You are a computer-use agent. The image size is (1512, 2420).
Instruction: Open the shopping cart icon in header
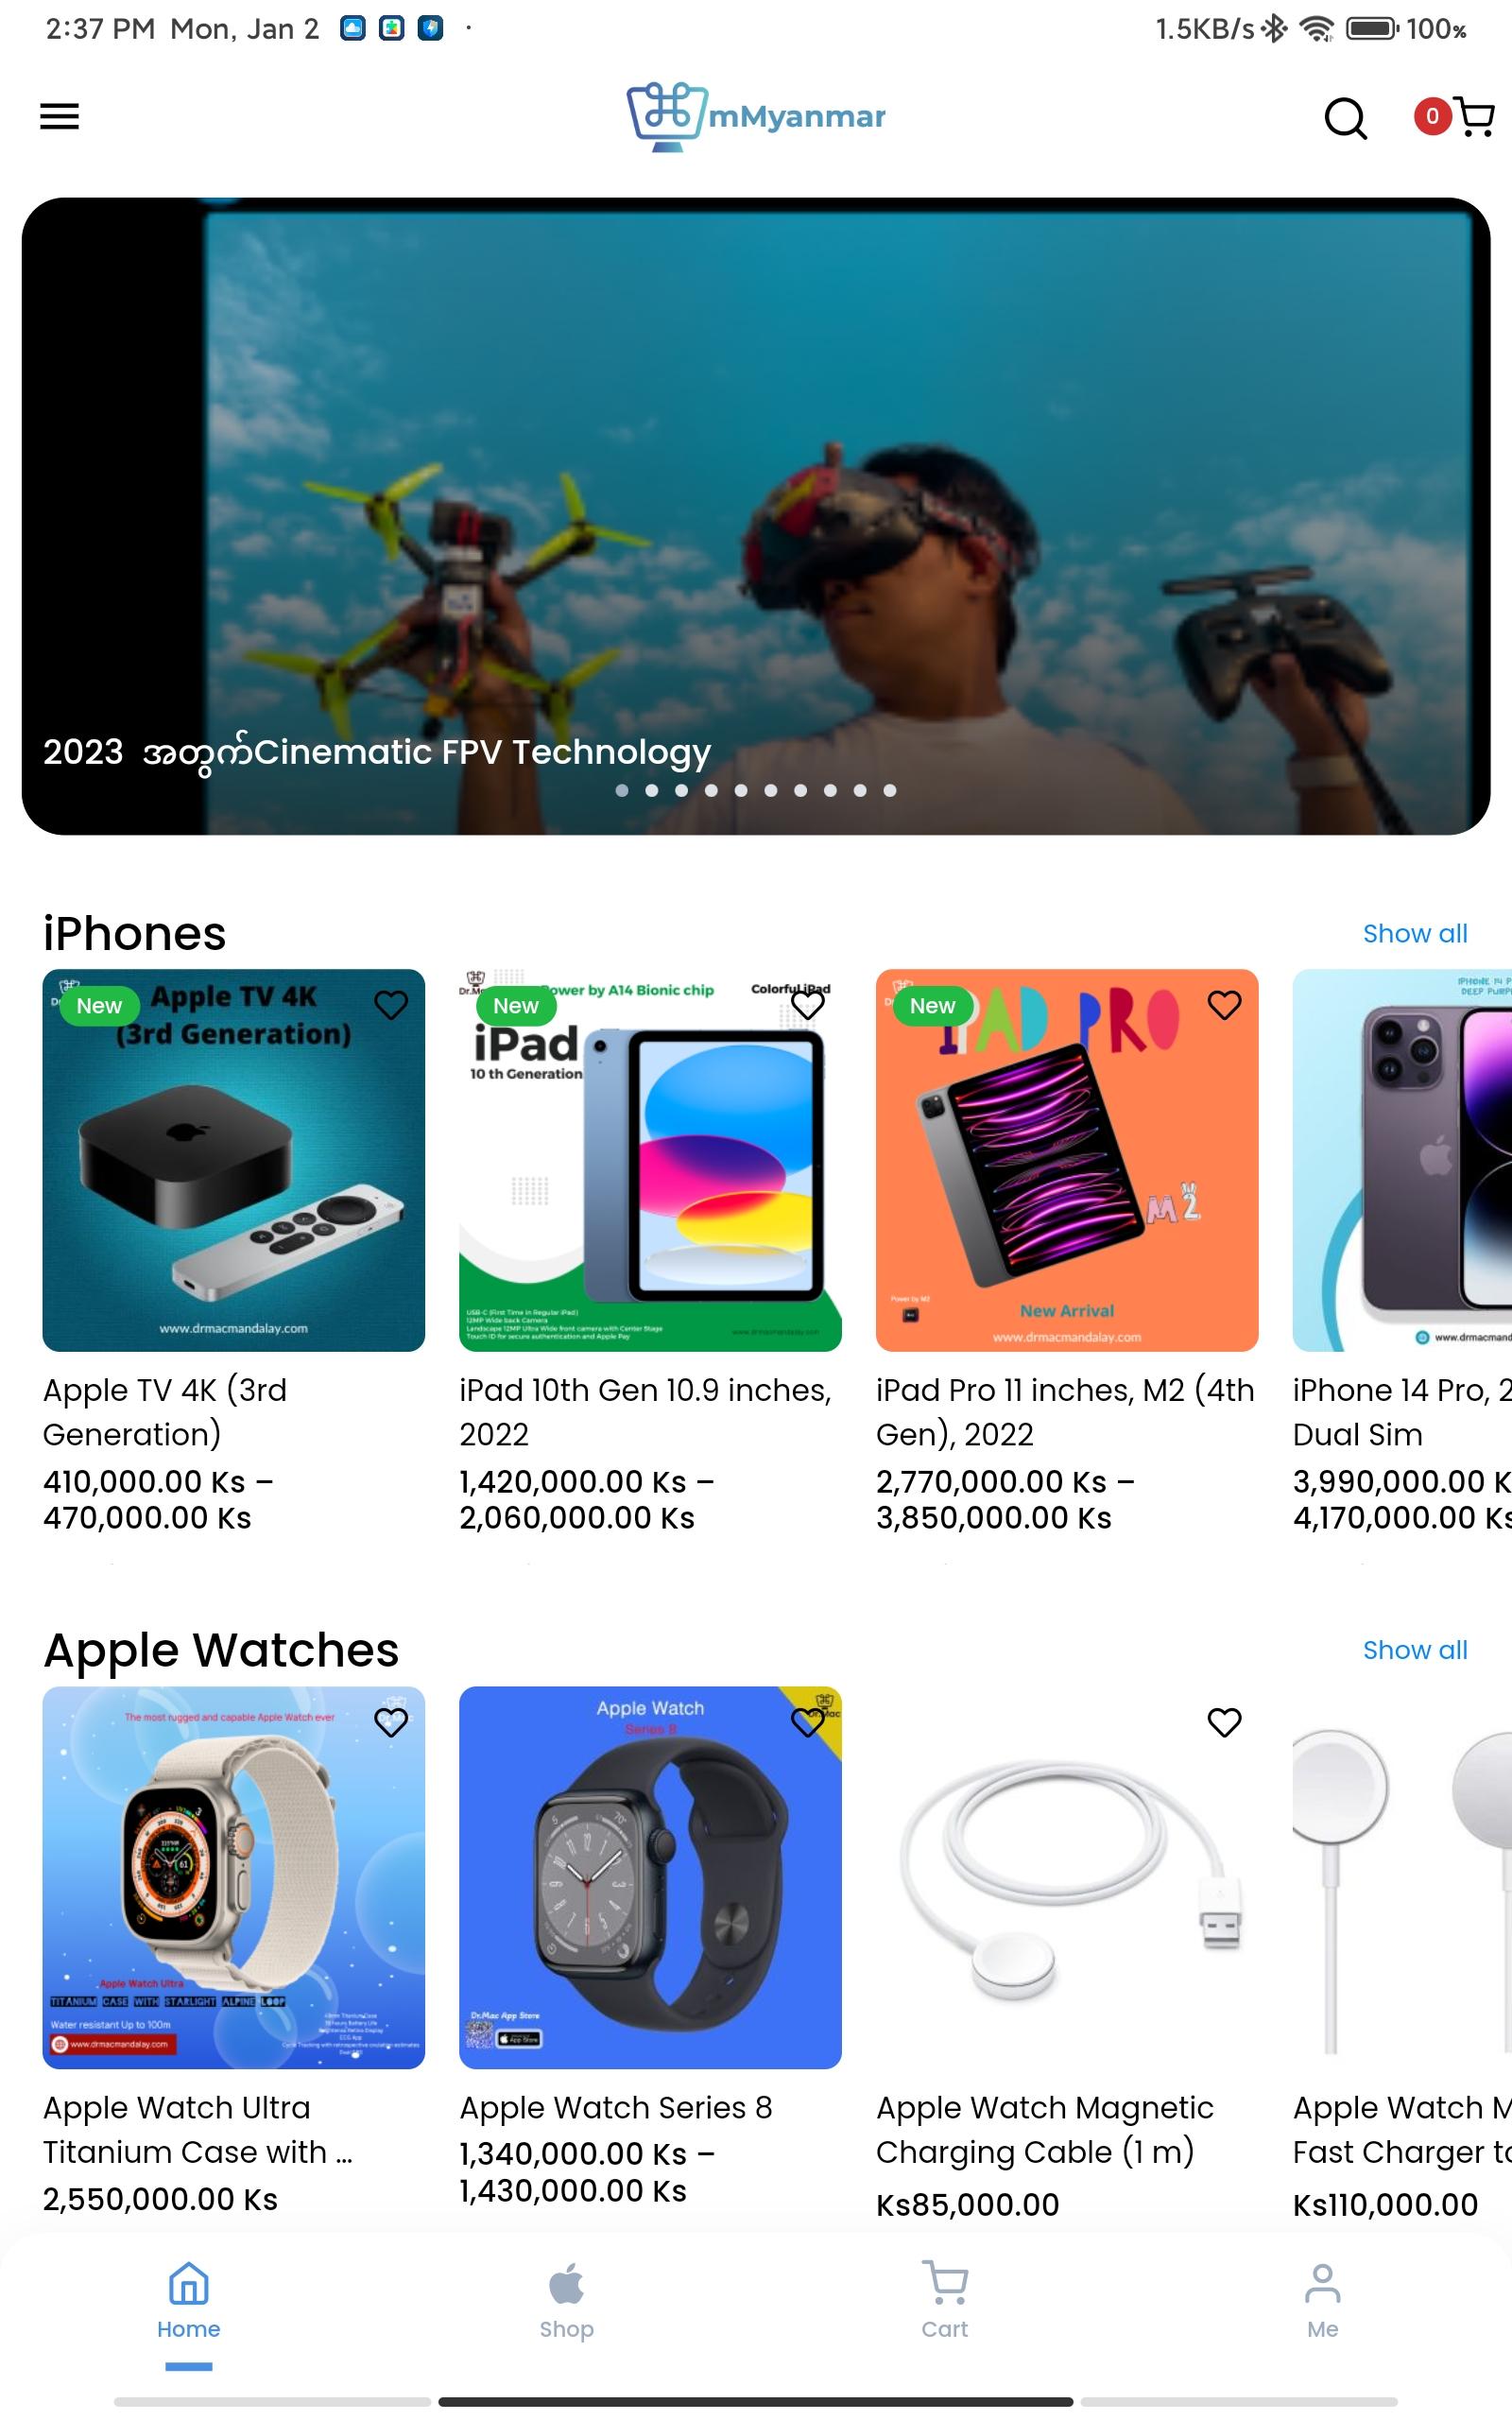coord(1473,117)
